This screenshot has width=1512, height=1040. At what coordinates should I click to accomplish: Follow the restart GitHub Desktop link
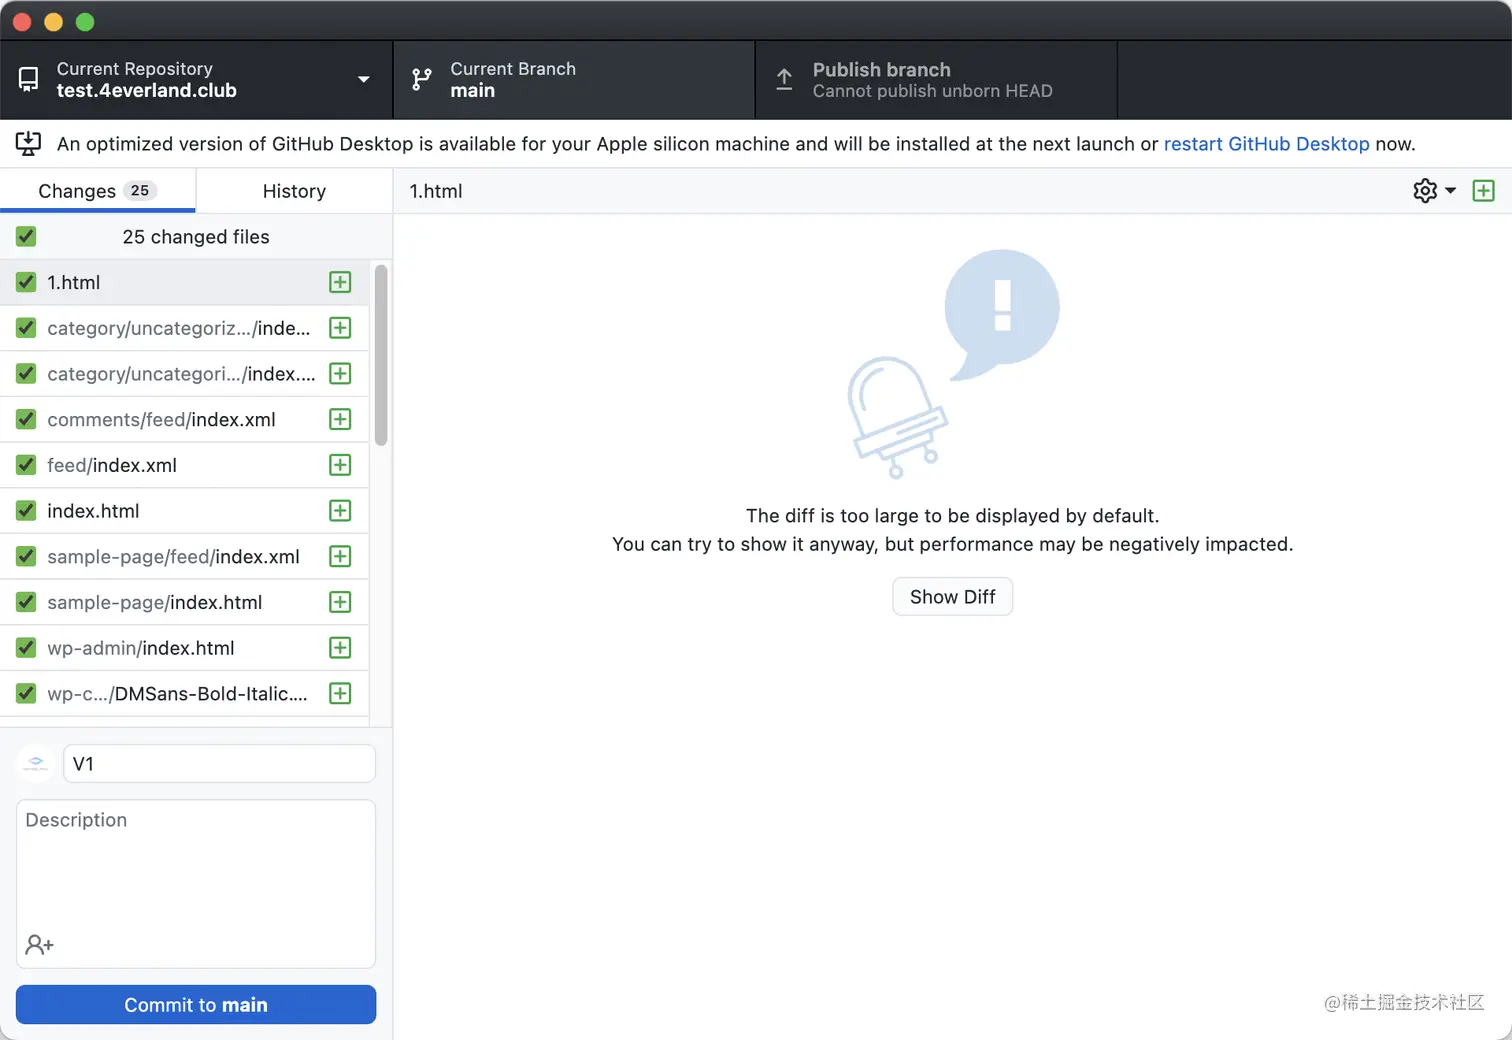[x=1266, y=144]
